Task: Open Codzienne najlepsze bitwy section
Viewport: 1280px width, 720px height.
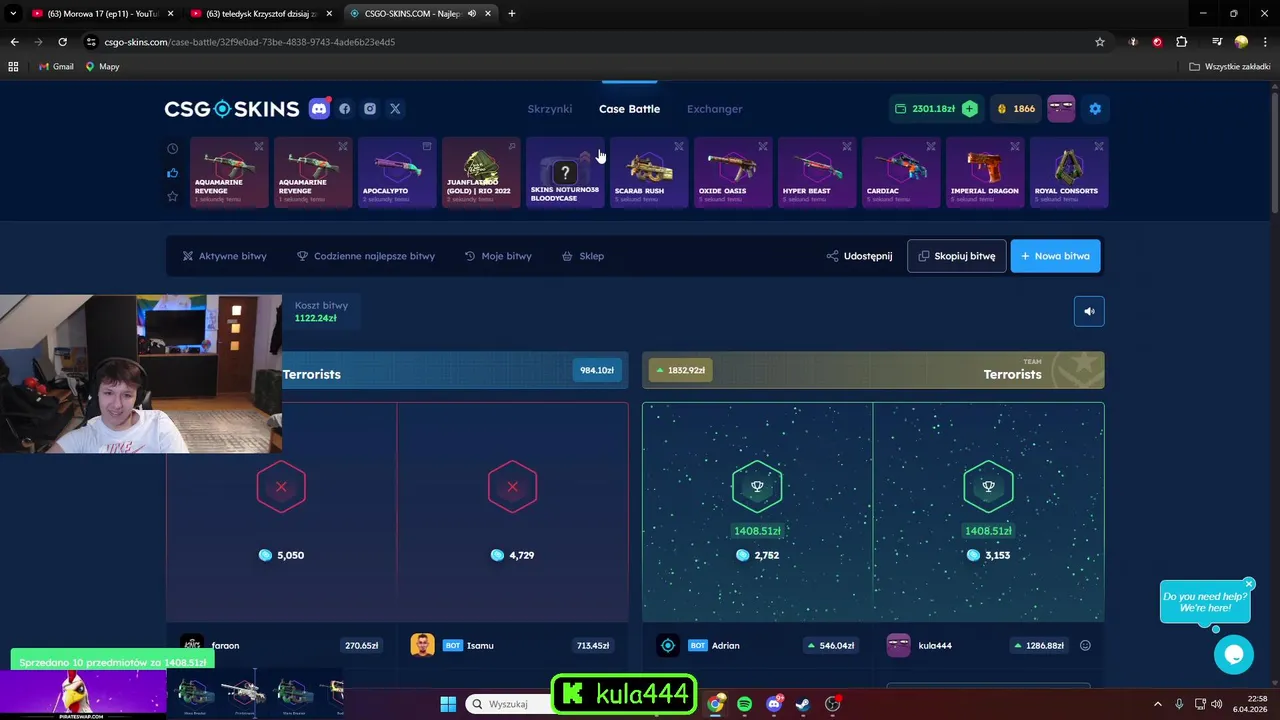Action: point(366,256)
